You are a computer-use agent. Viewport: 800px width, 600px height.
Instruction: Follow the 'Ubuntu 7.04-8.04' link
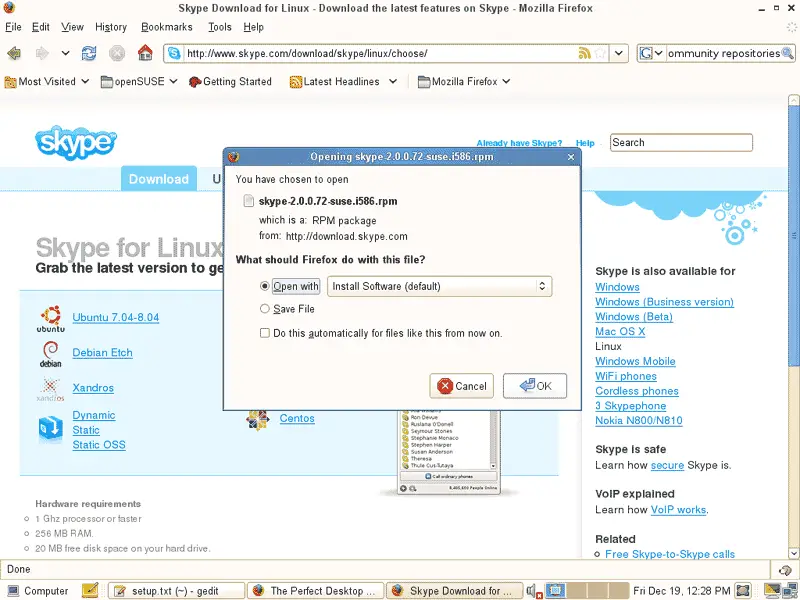116,317
